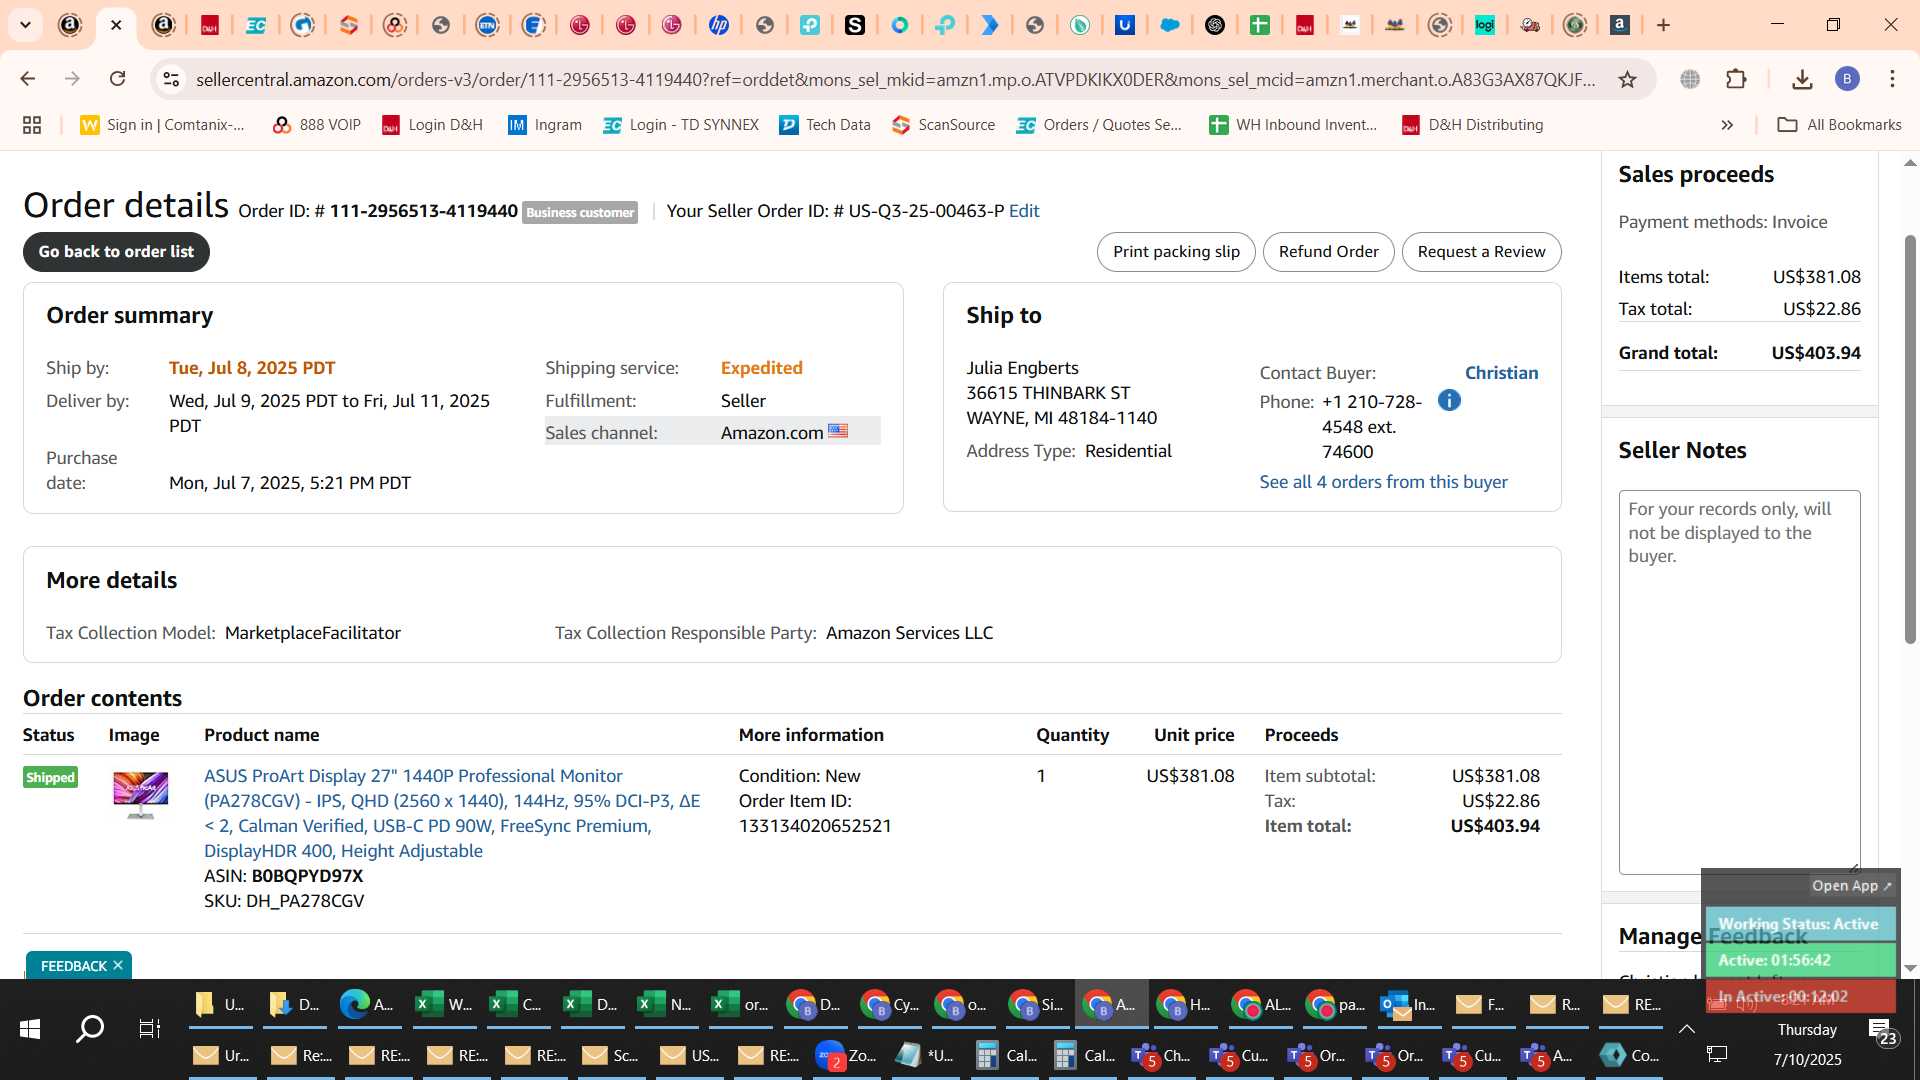Switch to the HP browser tab

718,25
